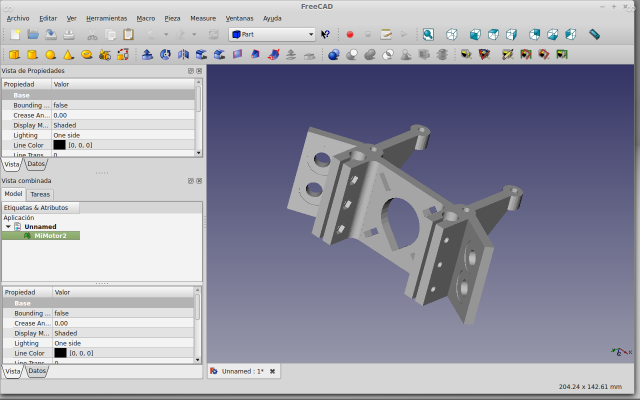Open a file with the folder icon

pyautogui.click(x=33, y=35)
